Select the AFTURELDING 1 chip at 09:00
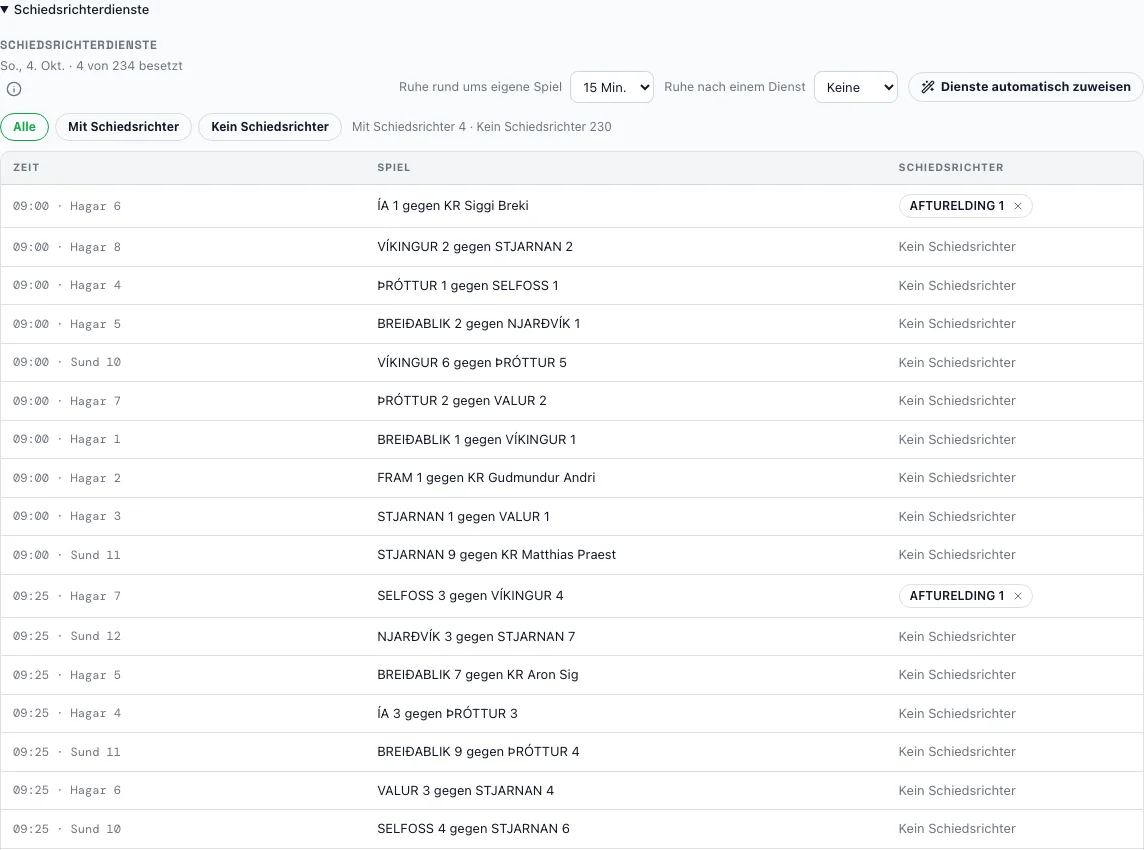Viewport: 1144px width, 850px height. 956,206
